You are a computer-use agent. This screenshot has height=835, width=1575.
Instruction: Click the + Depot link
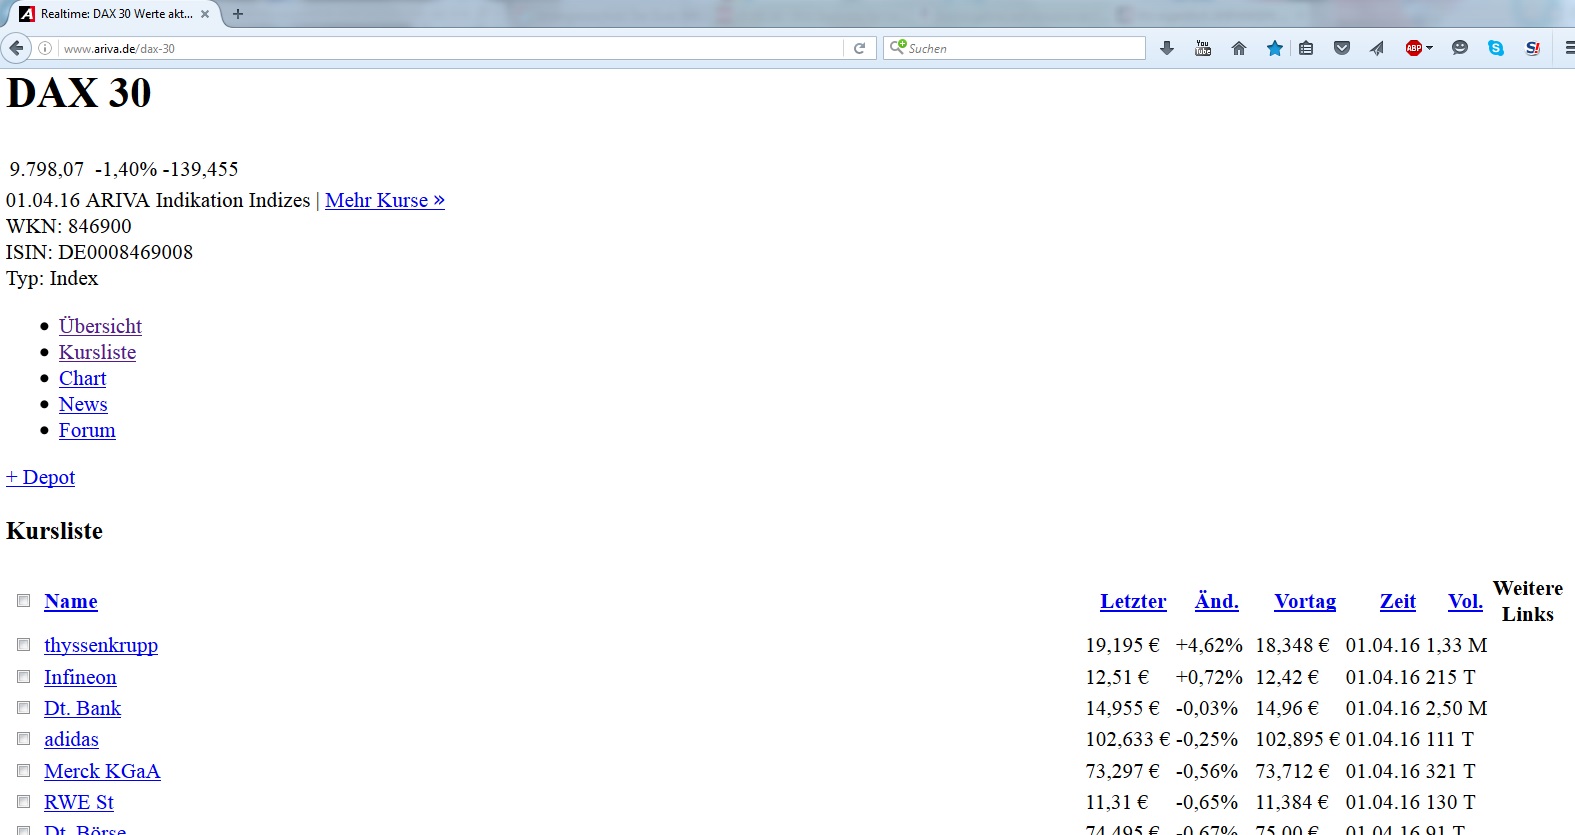[x=40, y=477]
